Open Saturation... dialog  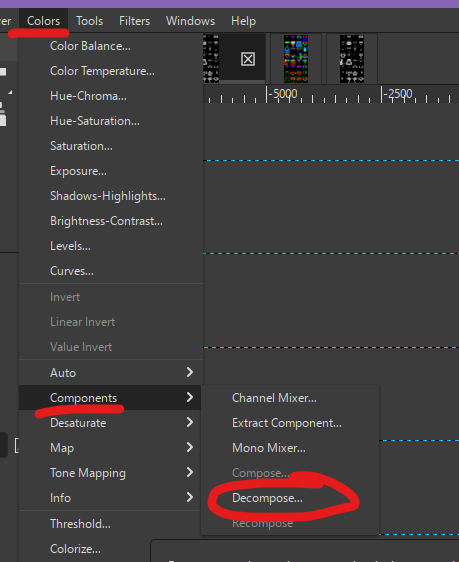[x=111, y=146]
